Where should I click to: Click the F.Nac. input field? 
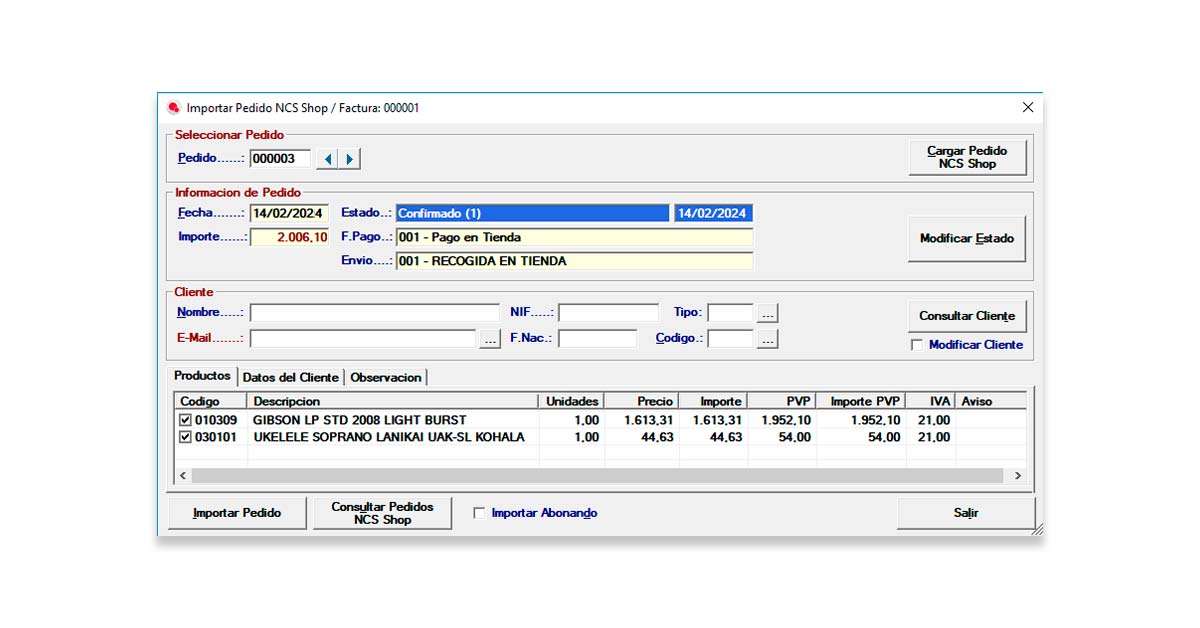tap(598, 339)
